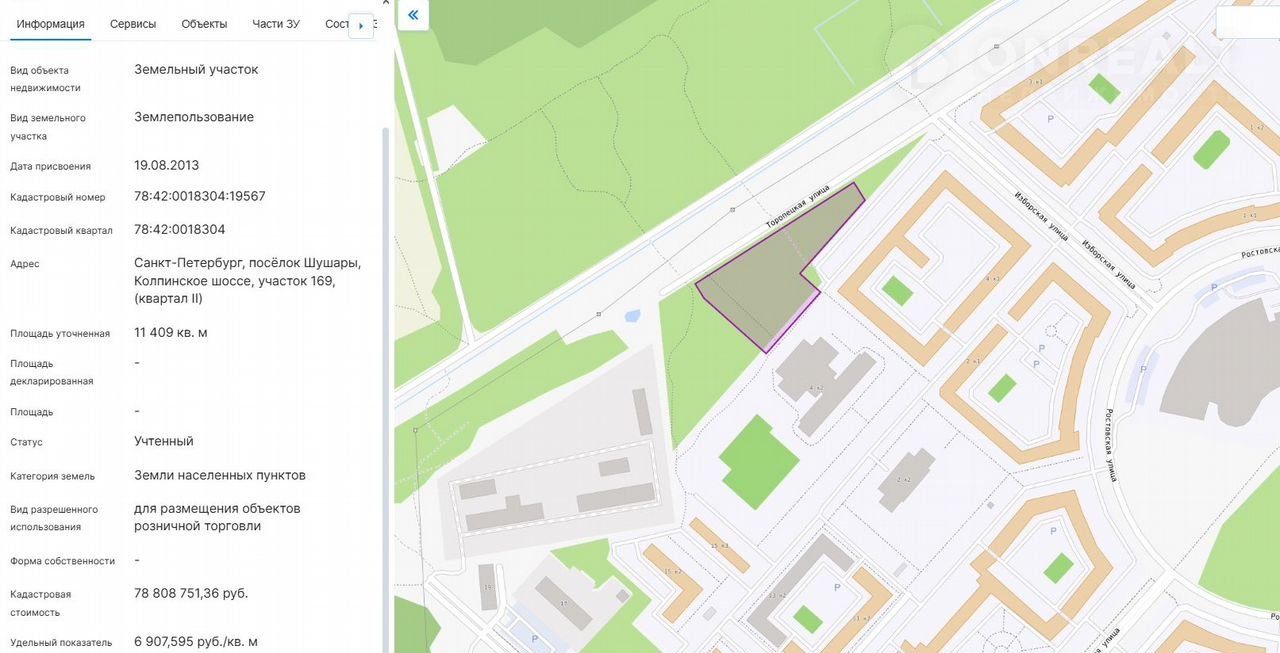Screen dimensions: 1280x653
Task: Click cadastral number 78:42:0018304:19567
Action: 200,197
